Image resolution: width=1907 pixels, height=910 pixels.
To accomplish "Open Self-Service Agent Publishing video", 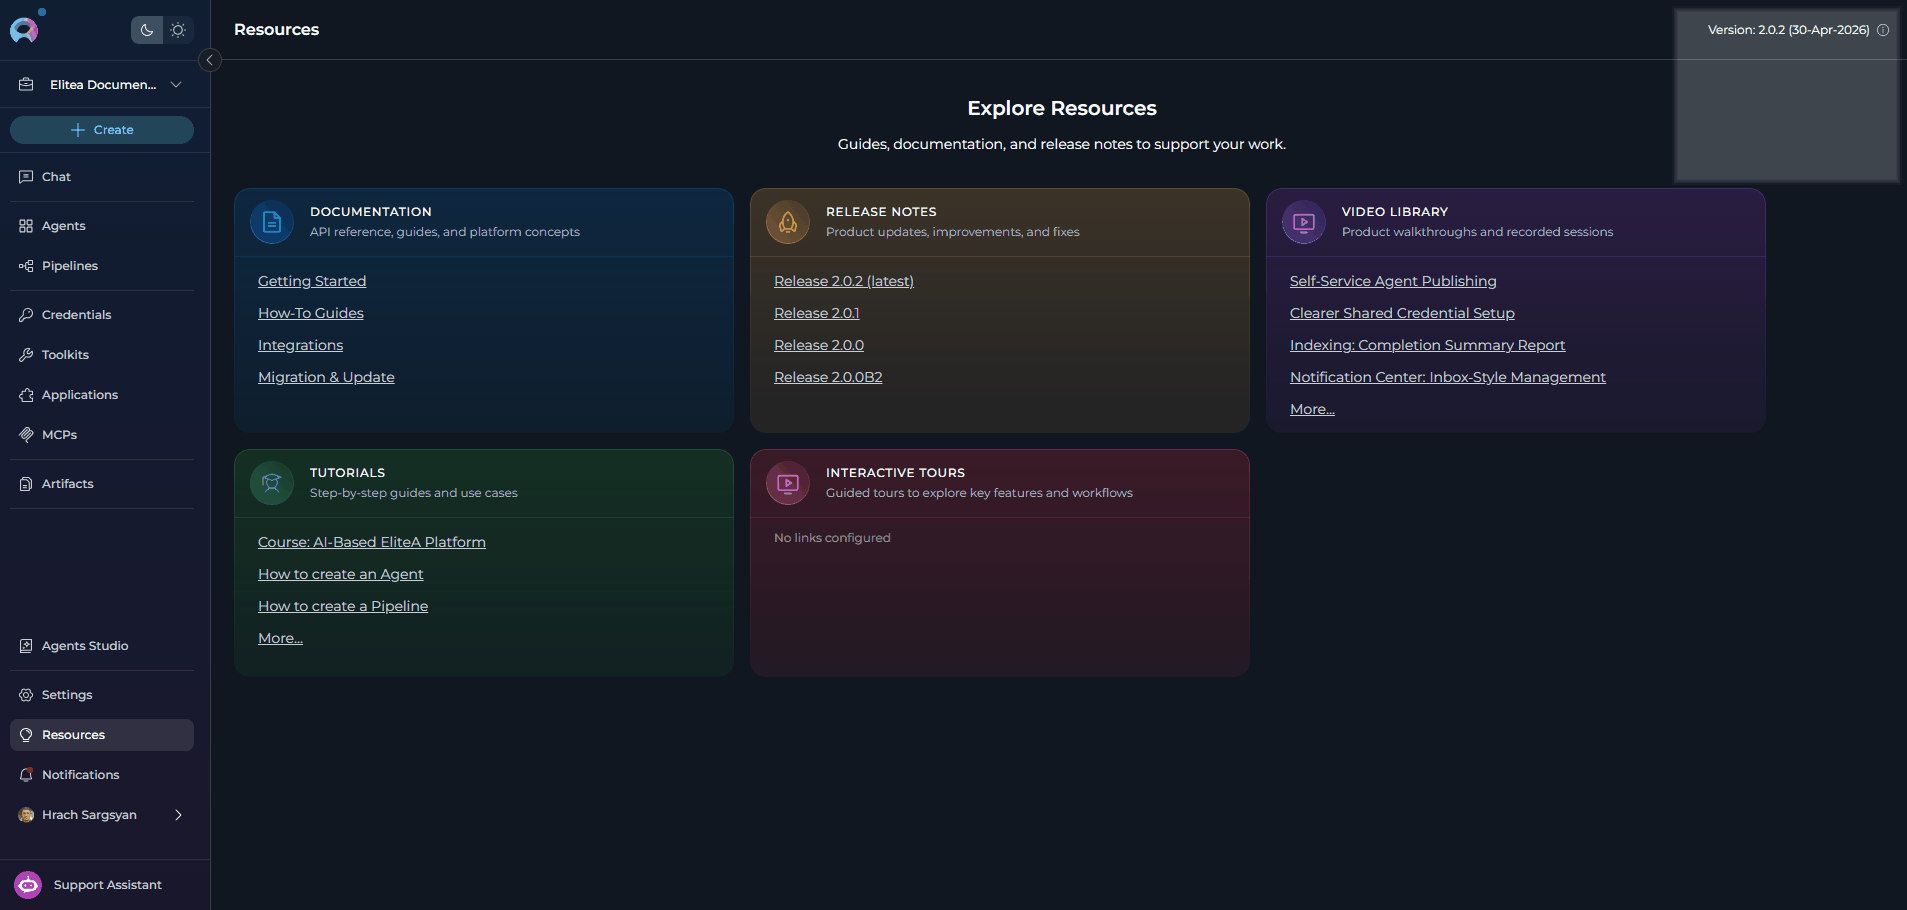I will (1393, 281).
